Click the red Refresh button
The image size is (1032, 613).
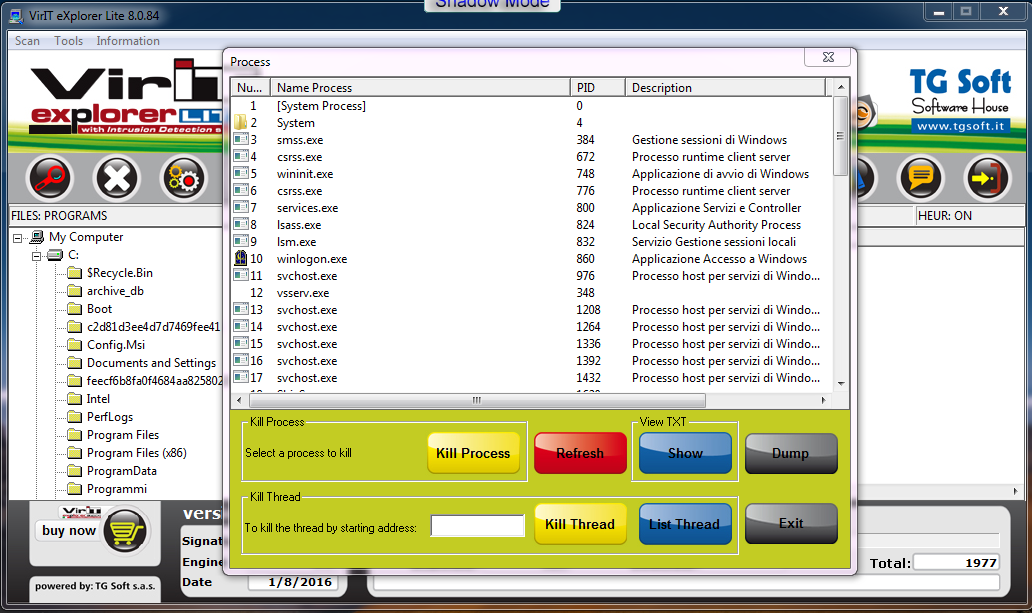tap(580, 453)
